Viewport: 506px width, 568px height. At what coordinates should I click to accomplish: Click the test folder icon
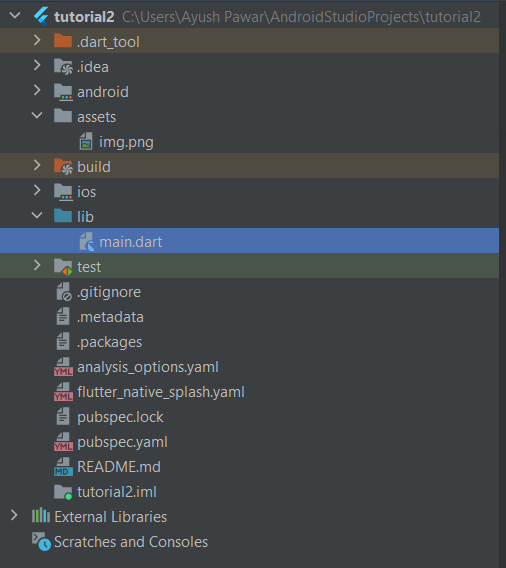(x=63, y=267)
